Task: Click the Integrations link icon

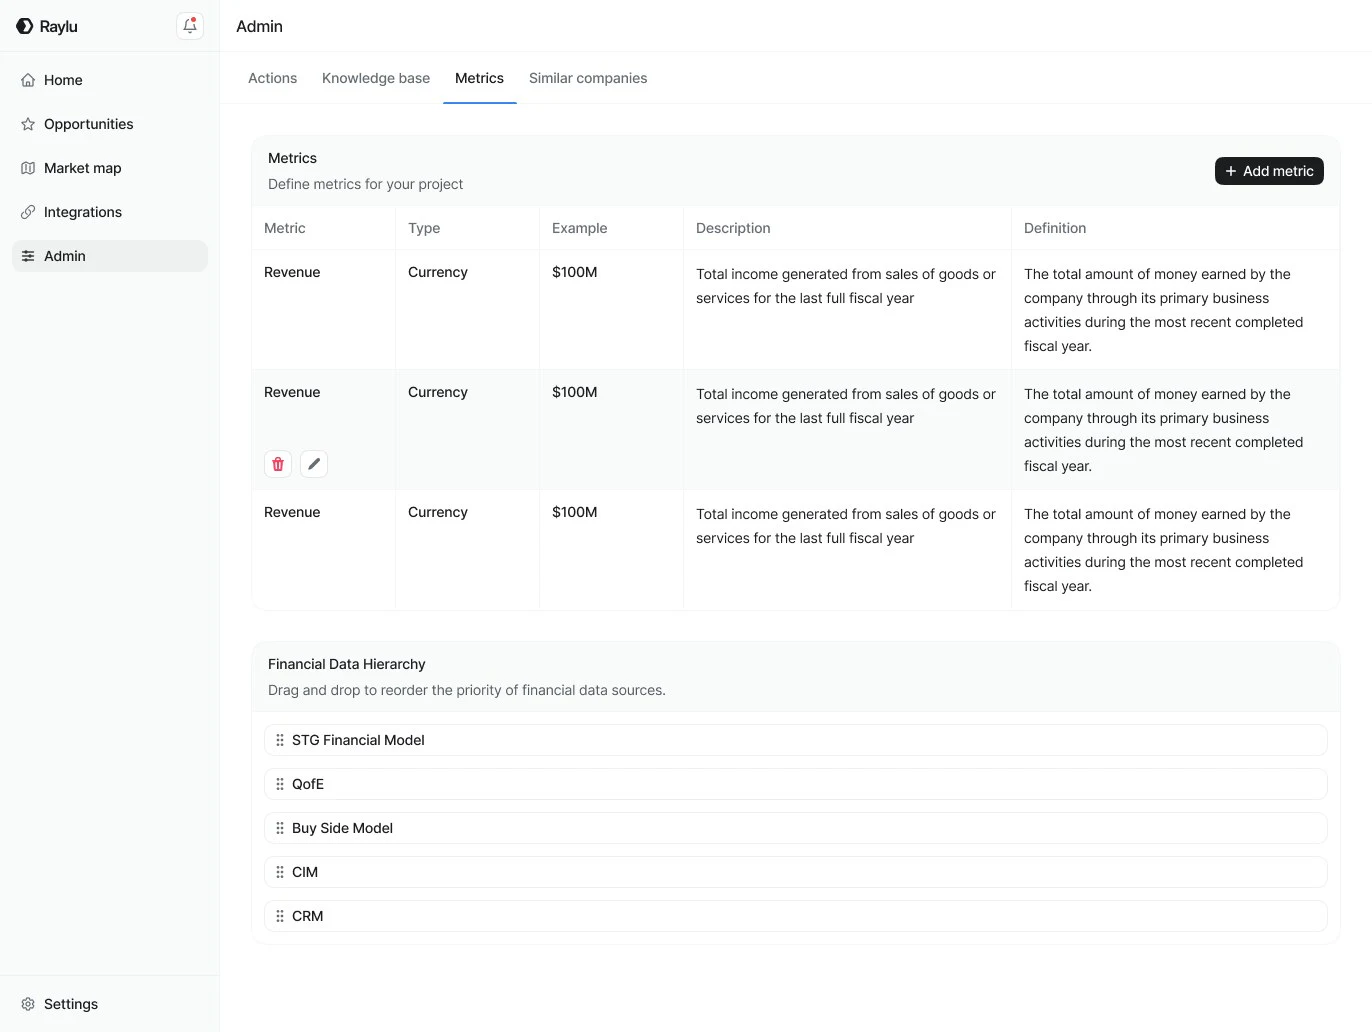Action: [28, 212]
